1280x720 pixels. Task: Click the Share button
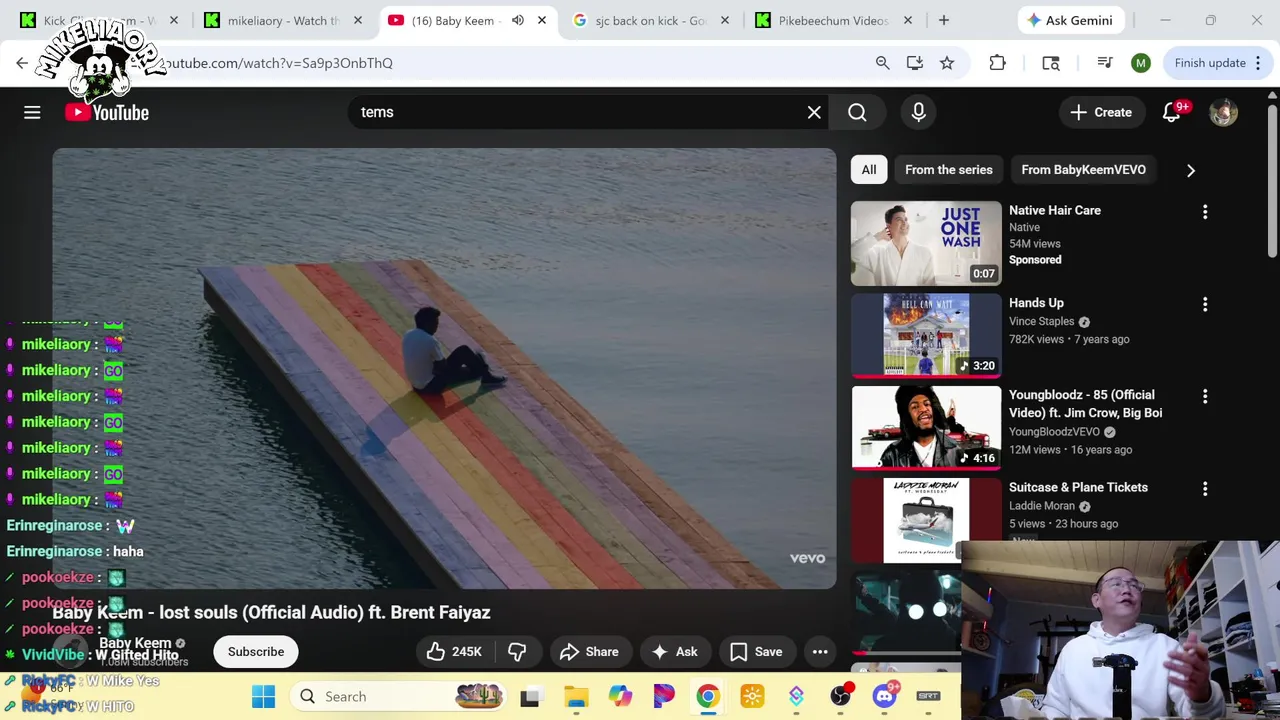pos(589,651)
